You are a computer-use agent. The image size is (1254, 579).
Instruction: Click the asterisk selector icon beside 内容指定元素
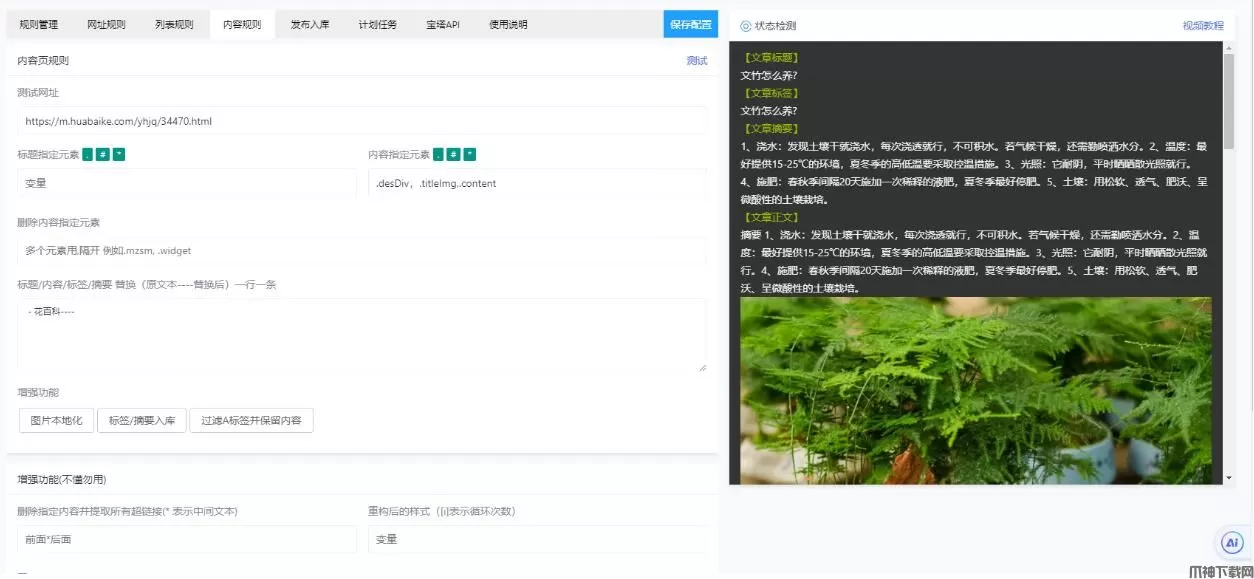click(470, 155)
